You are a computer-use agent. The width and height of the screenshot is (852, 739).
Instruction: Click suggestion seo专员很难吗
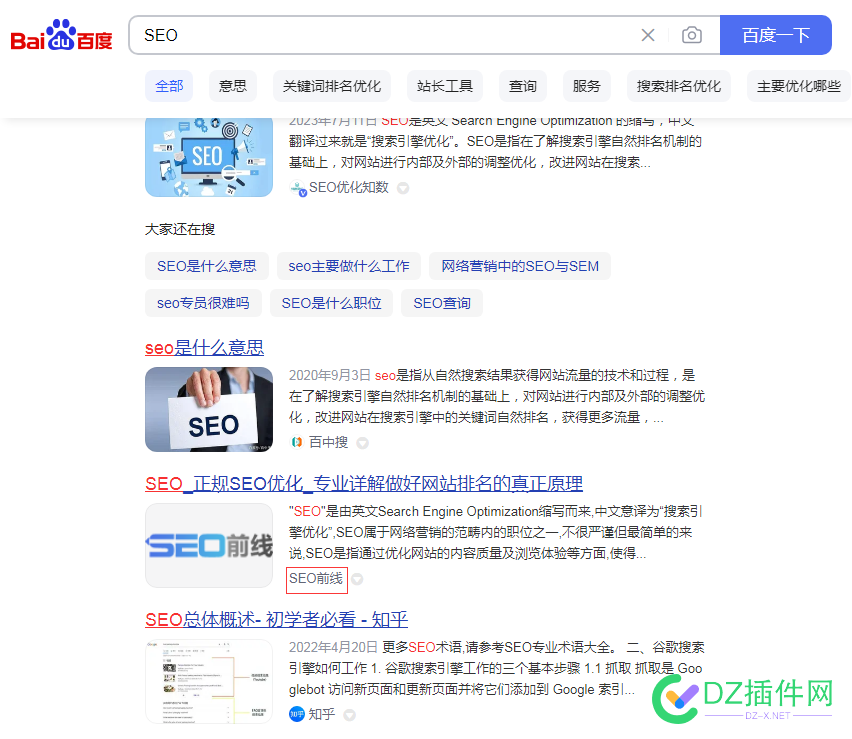pos(203,303)
